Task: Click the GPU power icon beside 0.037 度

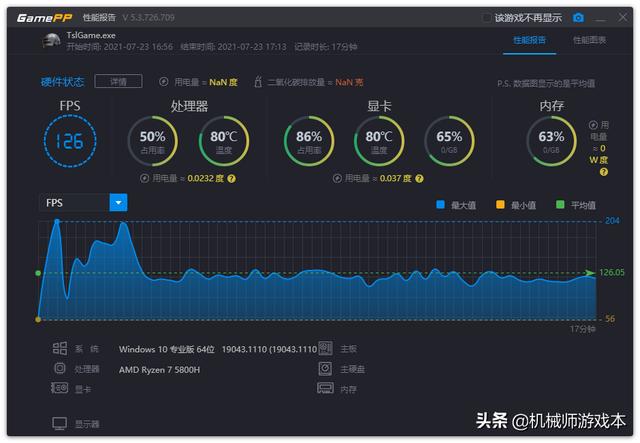Action: point(337,178)
